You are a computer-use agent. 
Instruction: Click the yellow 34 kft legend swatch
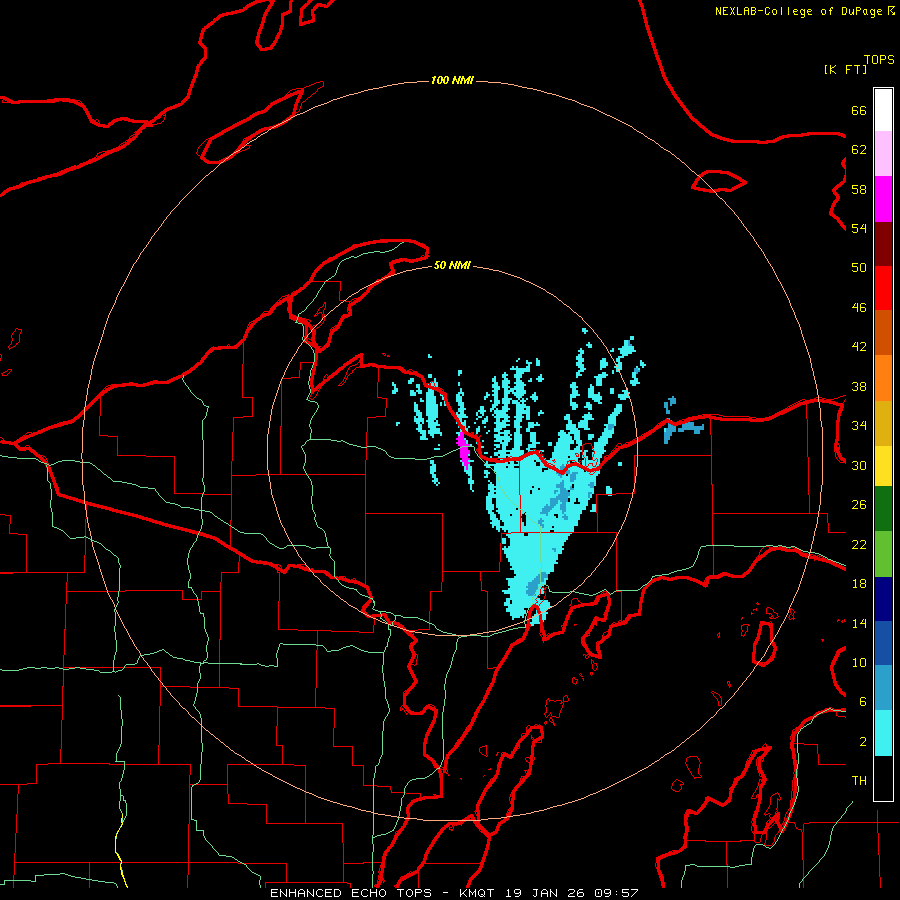pyautogui.click(x=883, y=466)
